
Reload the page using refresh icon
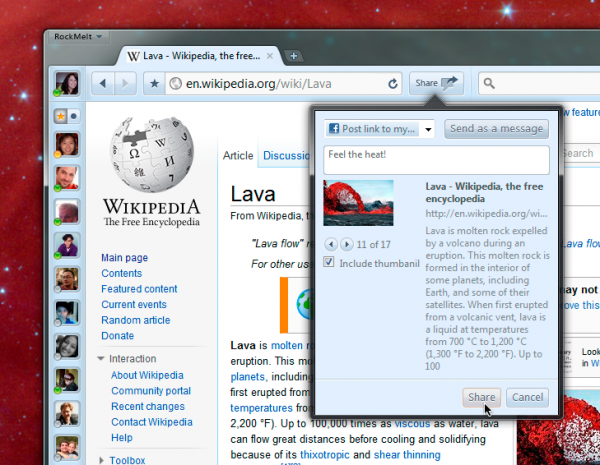coord(393,84)
